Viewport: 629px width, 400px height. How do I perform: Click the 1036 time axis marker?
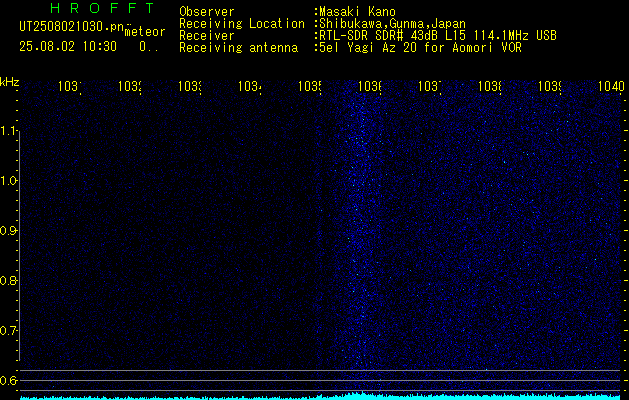click(x=369, y=86)
